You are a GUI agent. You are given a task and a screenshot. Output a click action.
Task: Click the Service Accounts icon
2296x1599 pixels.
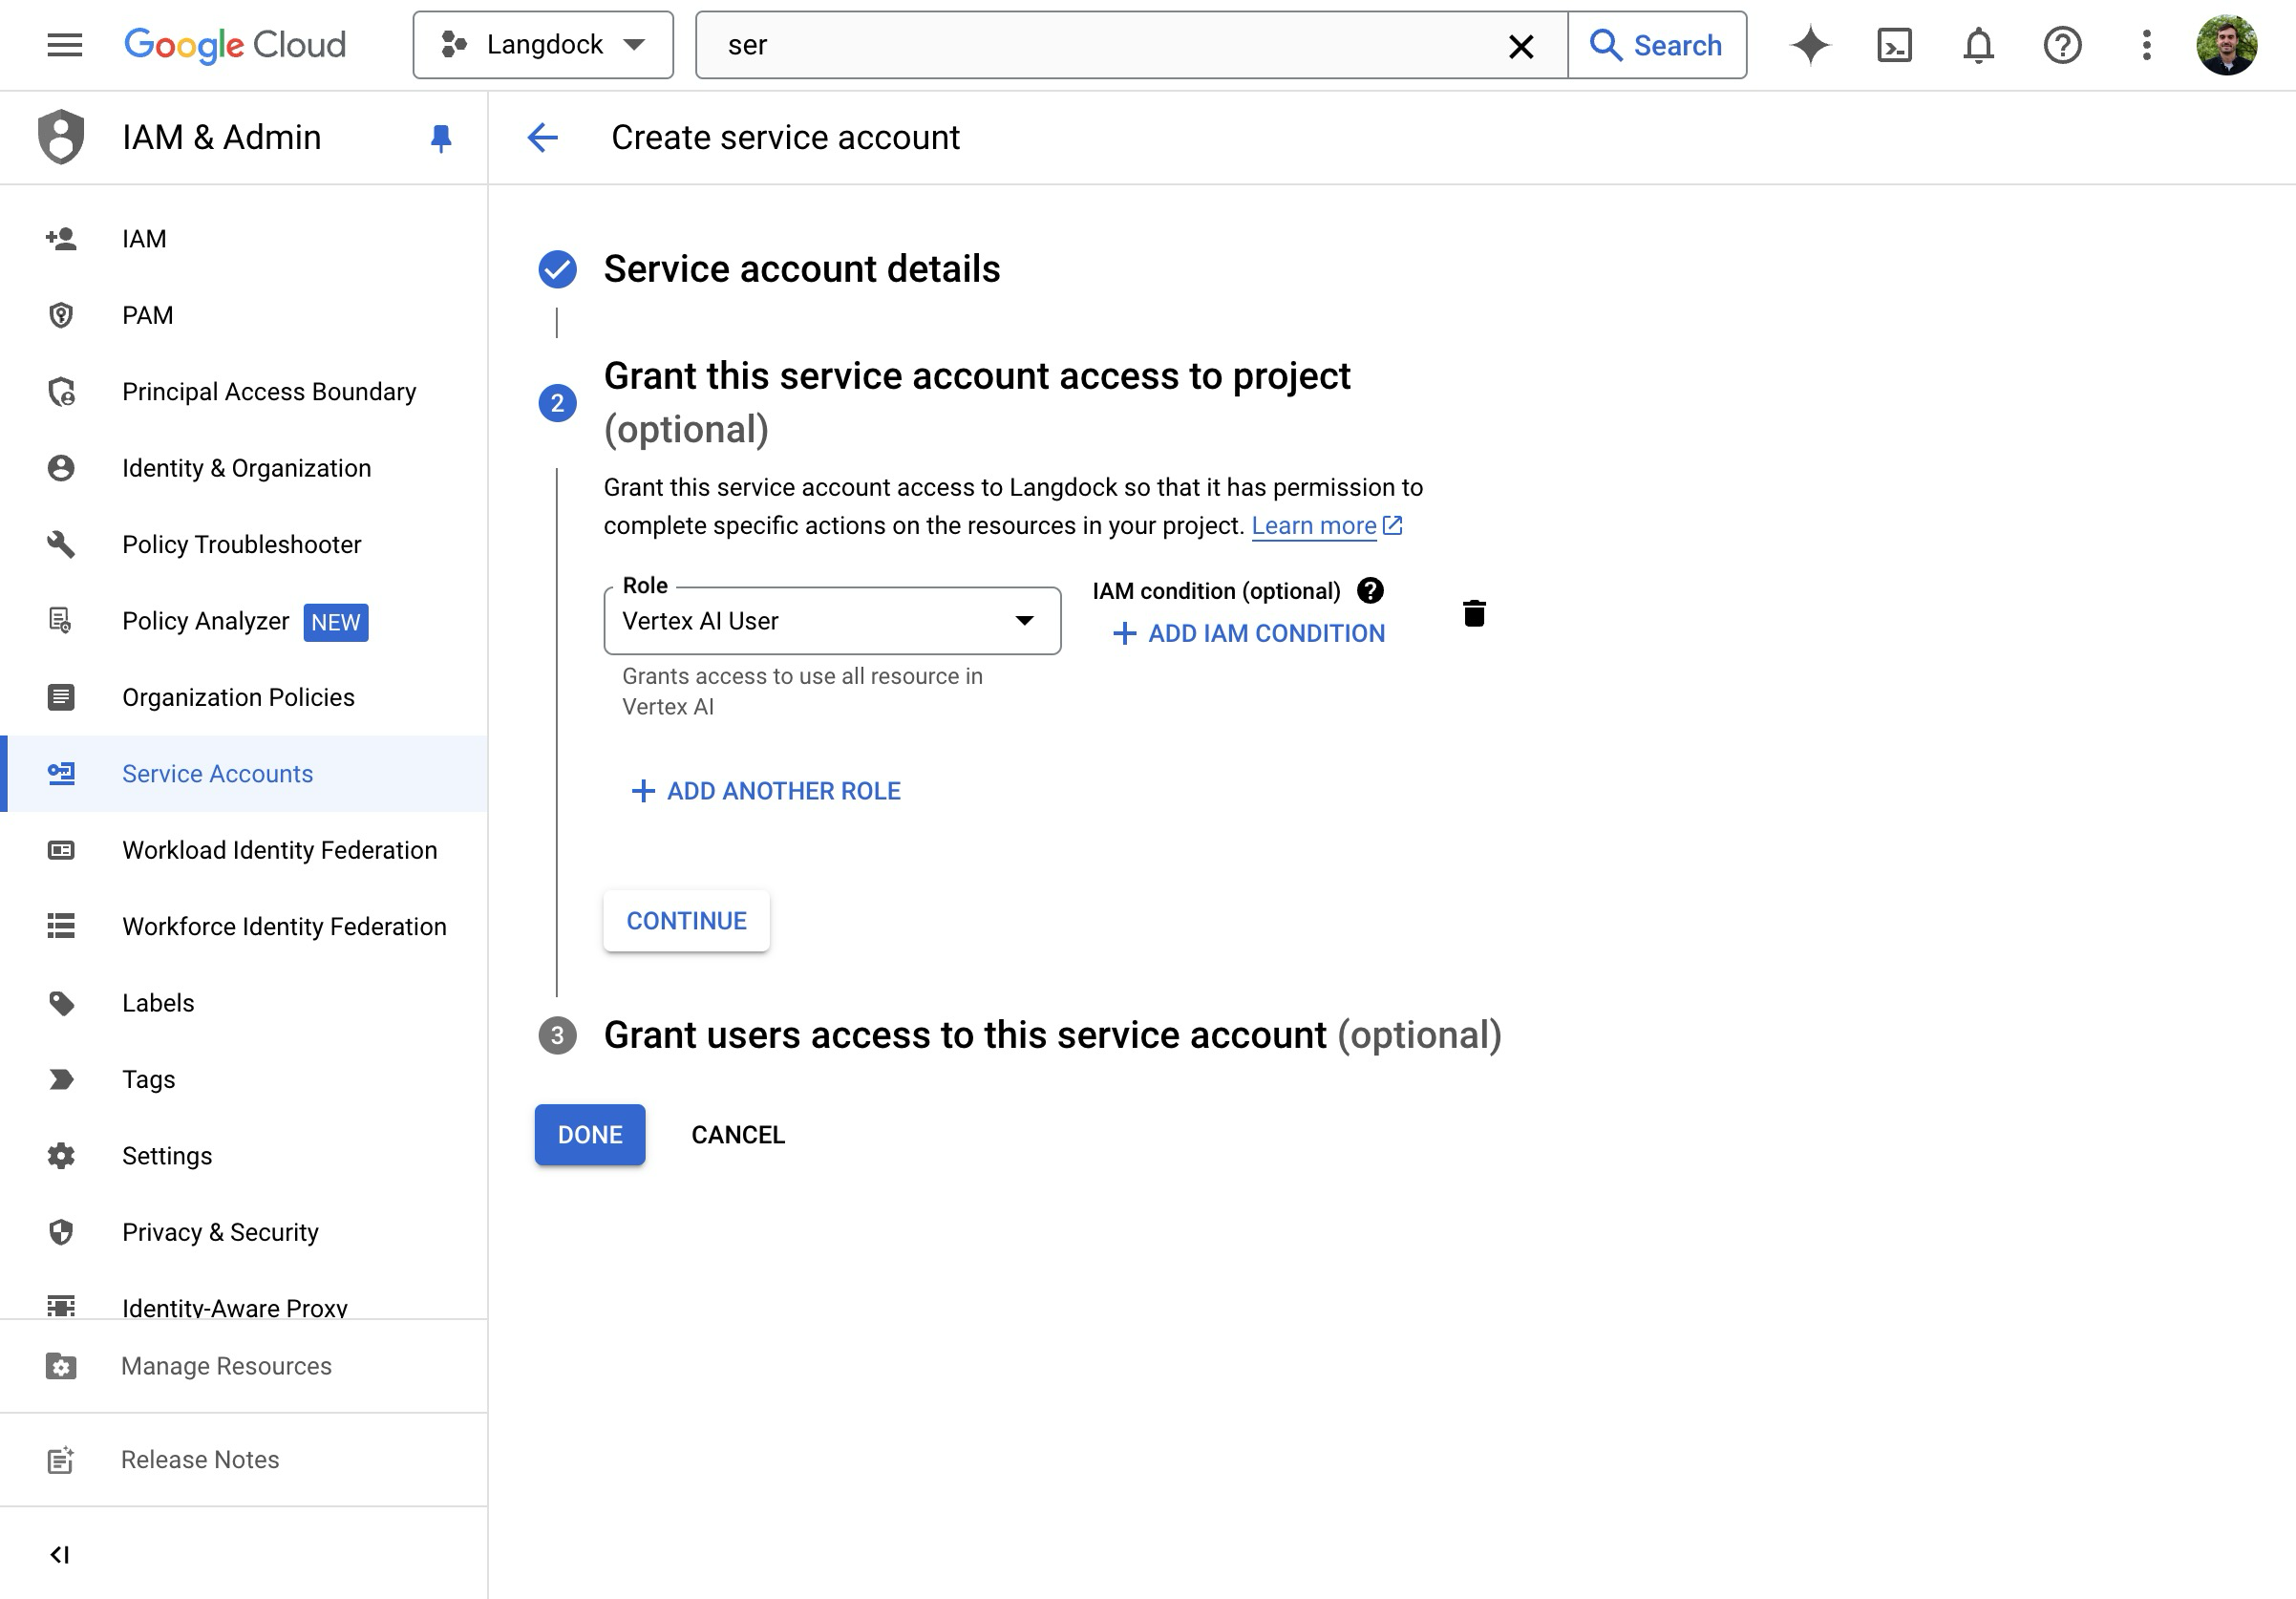pyautogui.click(x=61, y=774)
